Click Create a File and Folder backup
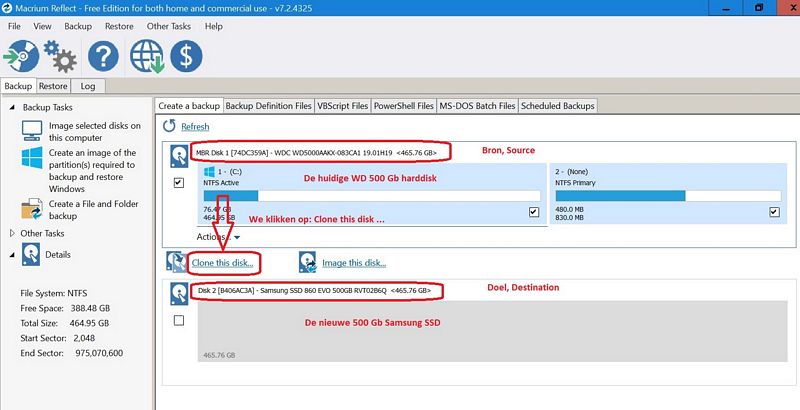Viewport: 800px width, 410px height. (x=93, y=210)
